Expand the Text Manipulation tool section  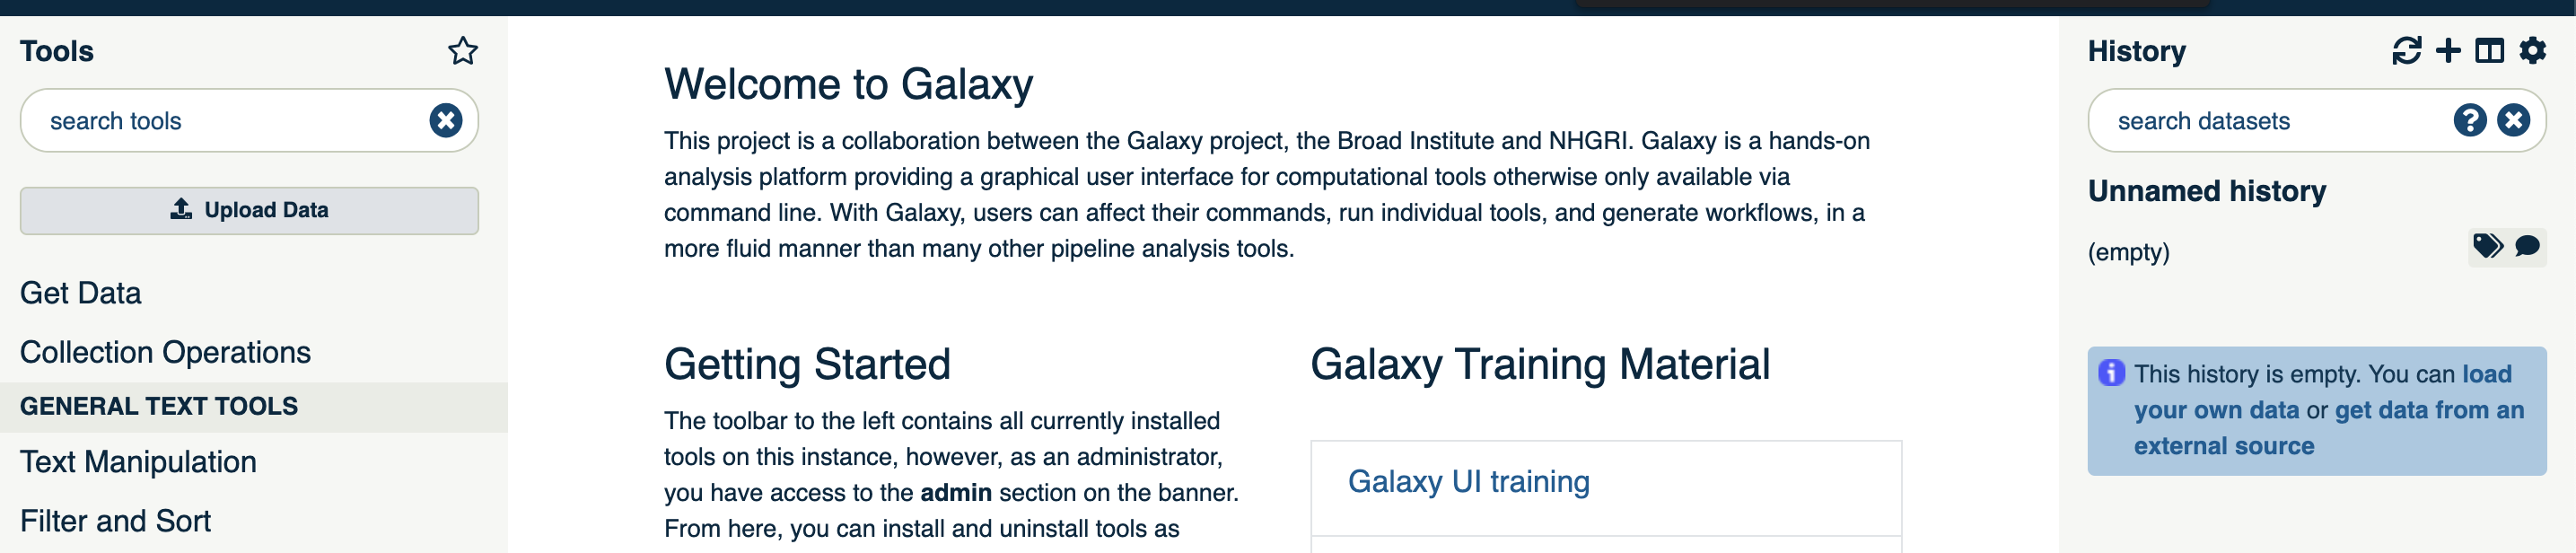point(138,462)
